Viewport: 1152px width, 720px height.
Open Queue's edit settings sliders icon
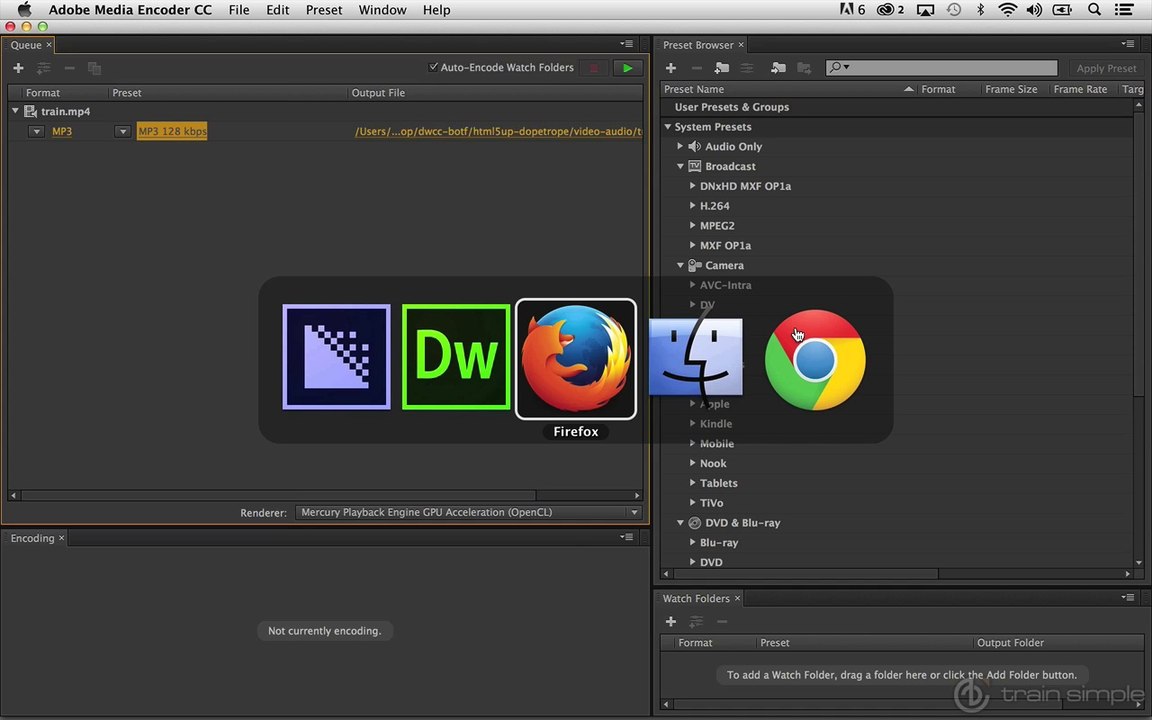44,68
